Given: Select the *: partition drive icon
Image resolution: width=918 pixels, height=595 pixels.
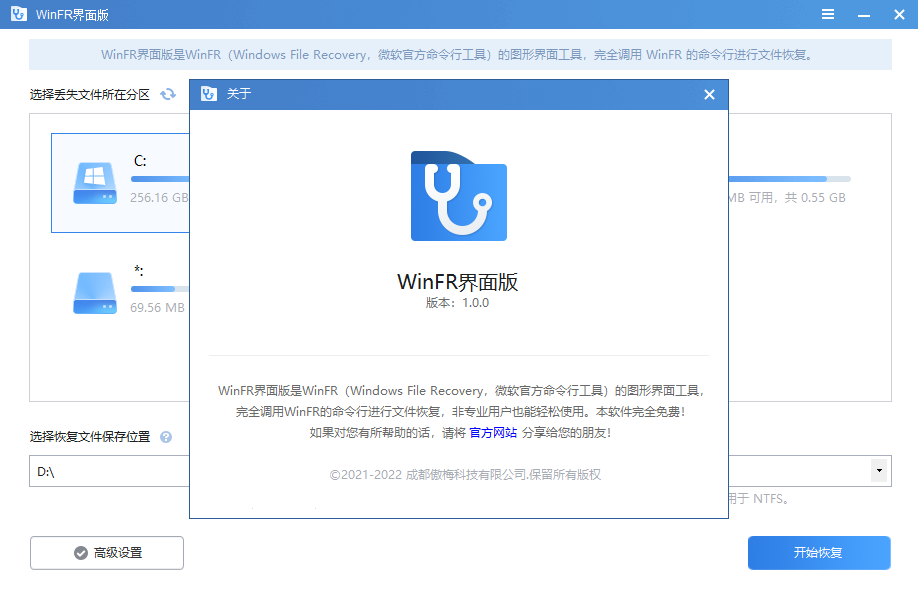Looking at the screenshot, I should 95,293.
